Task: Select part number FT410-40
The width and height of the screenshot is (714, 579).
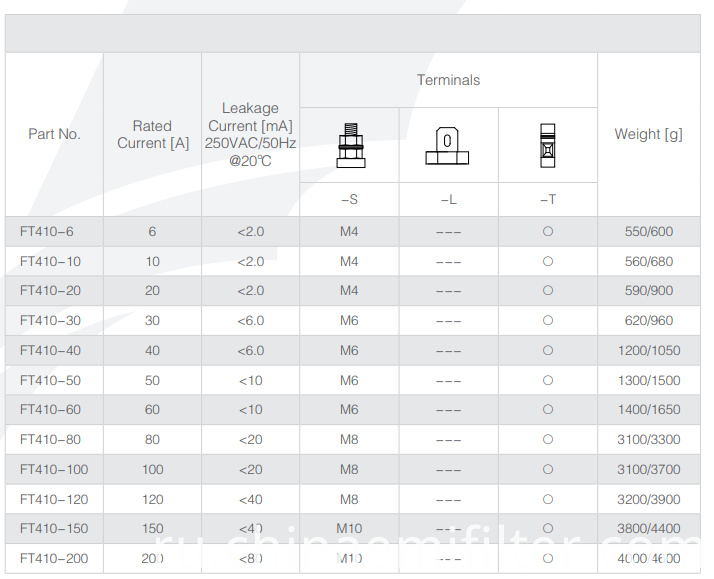Action: click(50, 350)
